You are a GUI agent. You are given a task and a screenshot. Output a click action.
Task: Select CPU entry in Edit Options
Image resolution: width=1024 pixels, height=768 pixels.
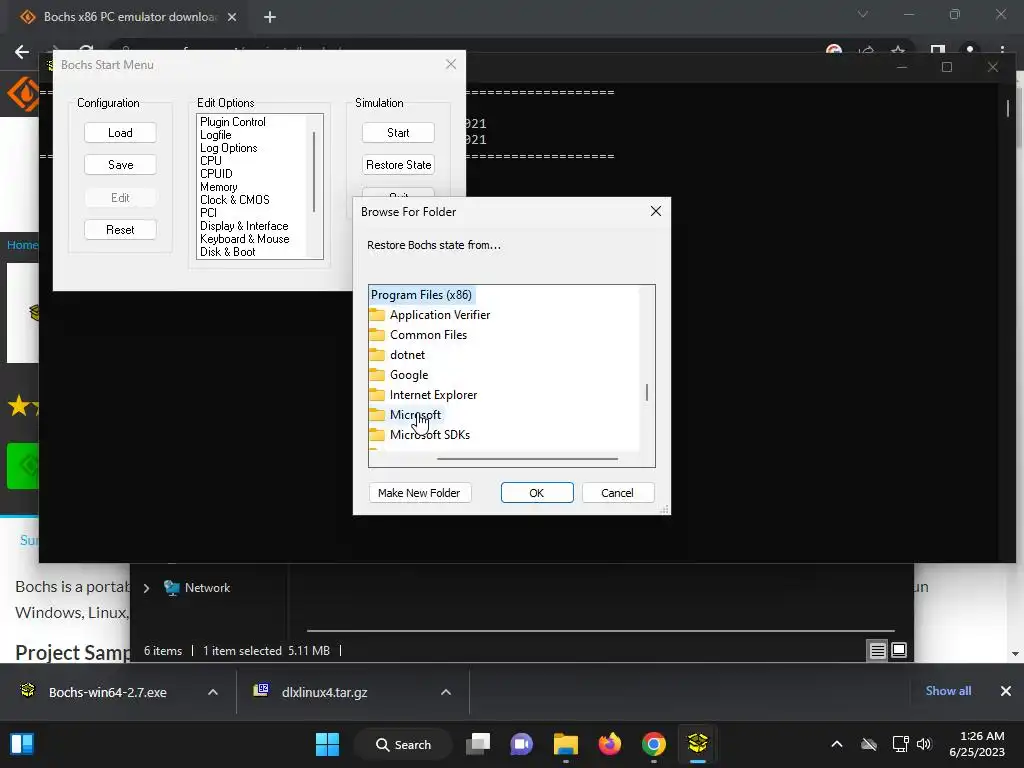(x=211, y=161)
